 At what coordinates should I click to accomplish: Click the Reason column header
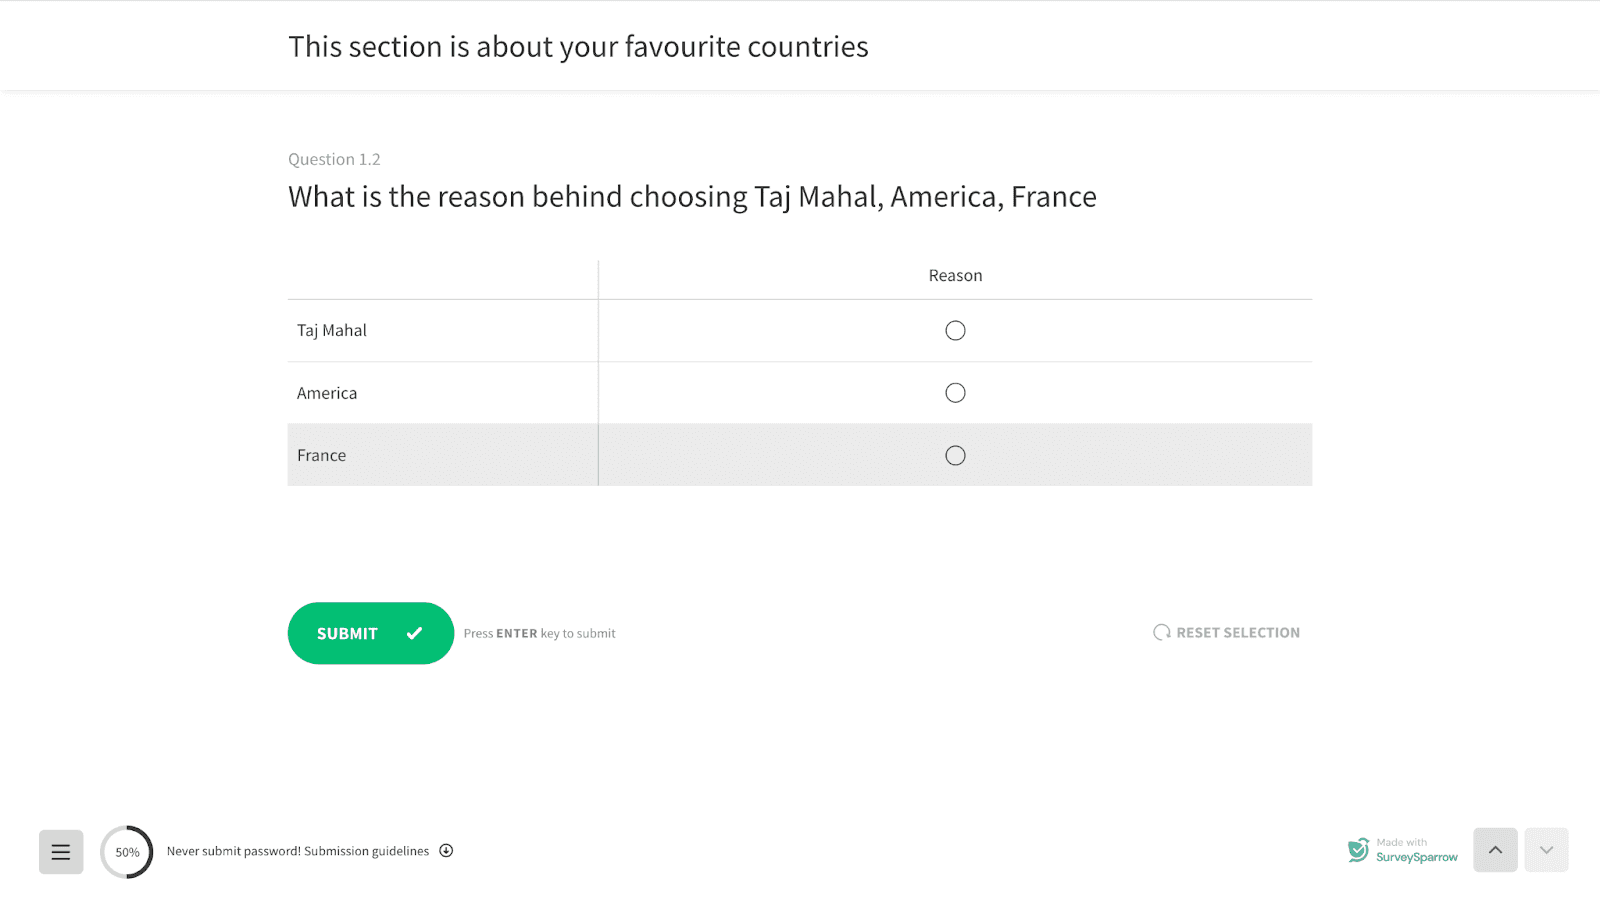coord(955,276)
